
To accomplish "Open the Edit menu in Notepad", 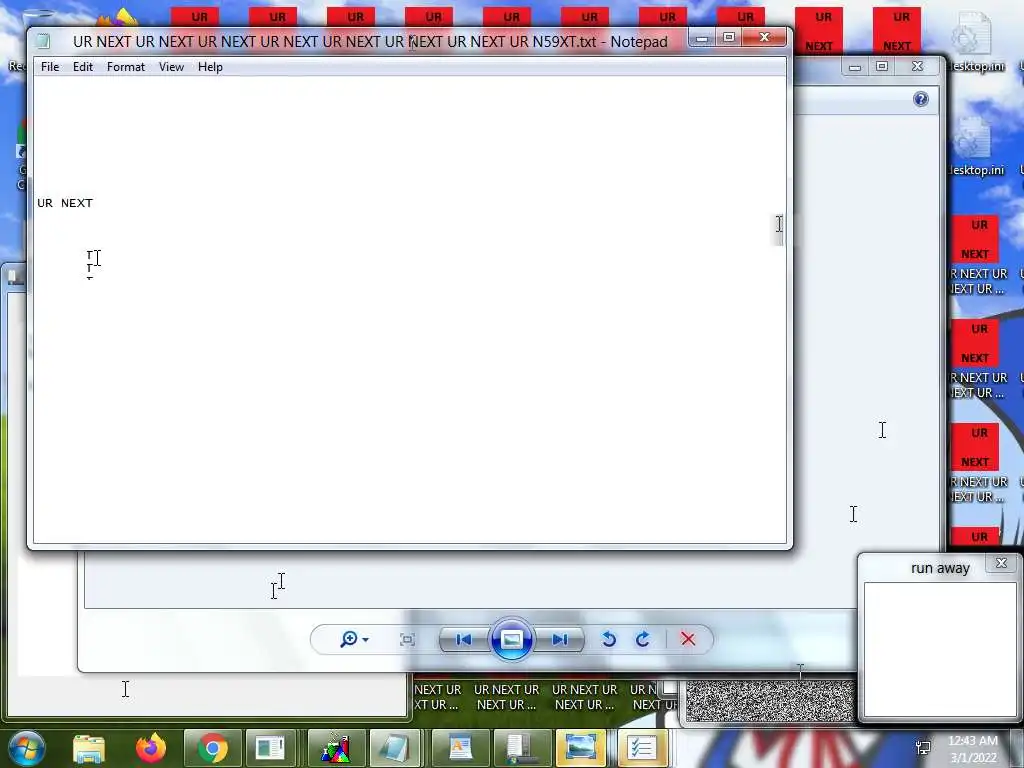I will [x=82, y=67].
